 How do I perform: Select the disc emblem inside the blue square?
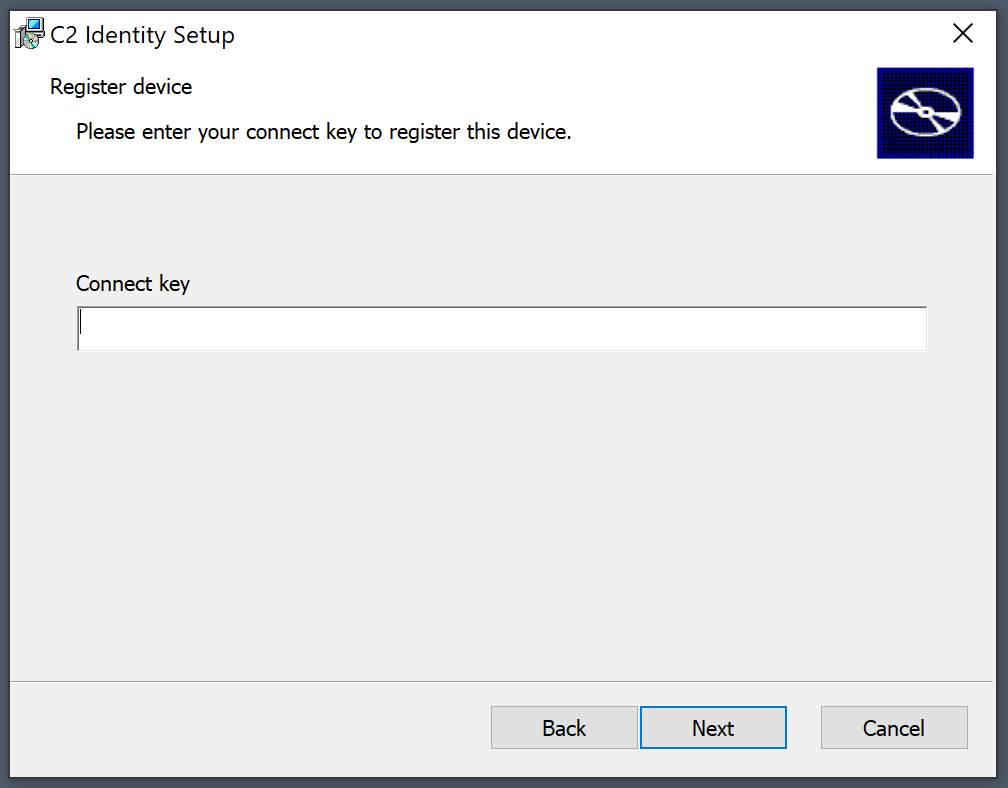pyautogui.click(x=924, y=112)
